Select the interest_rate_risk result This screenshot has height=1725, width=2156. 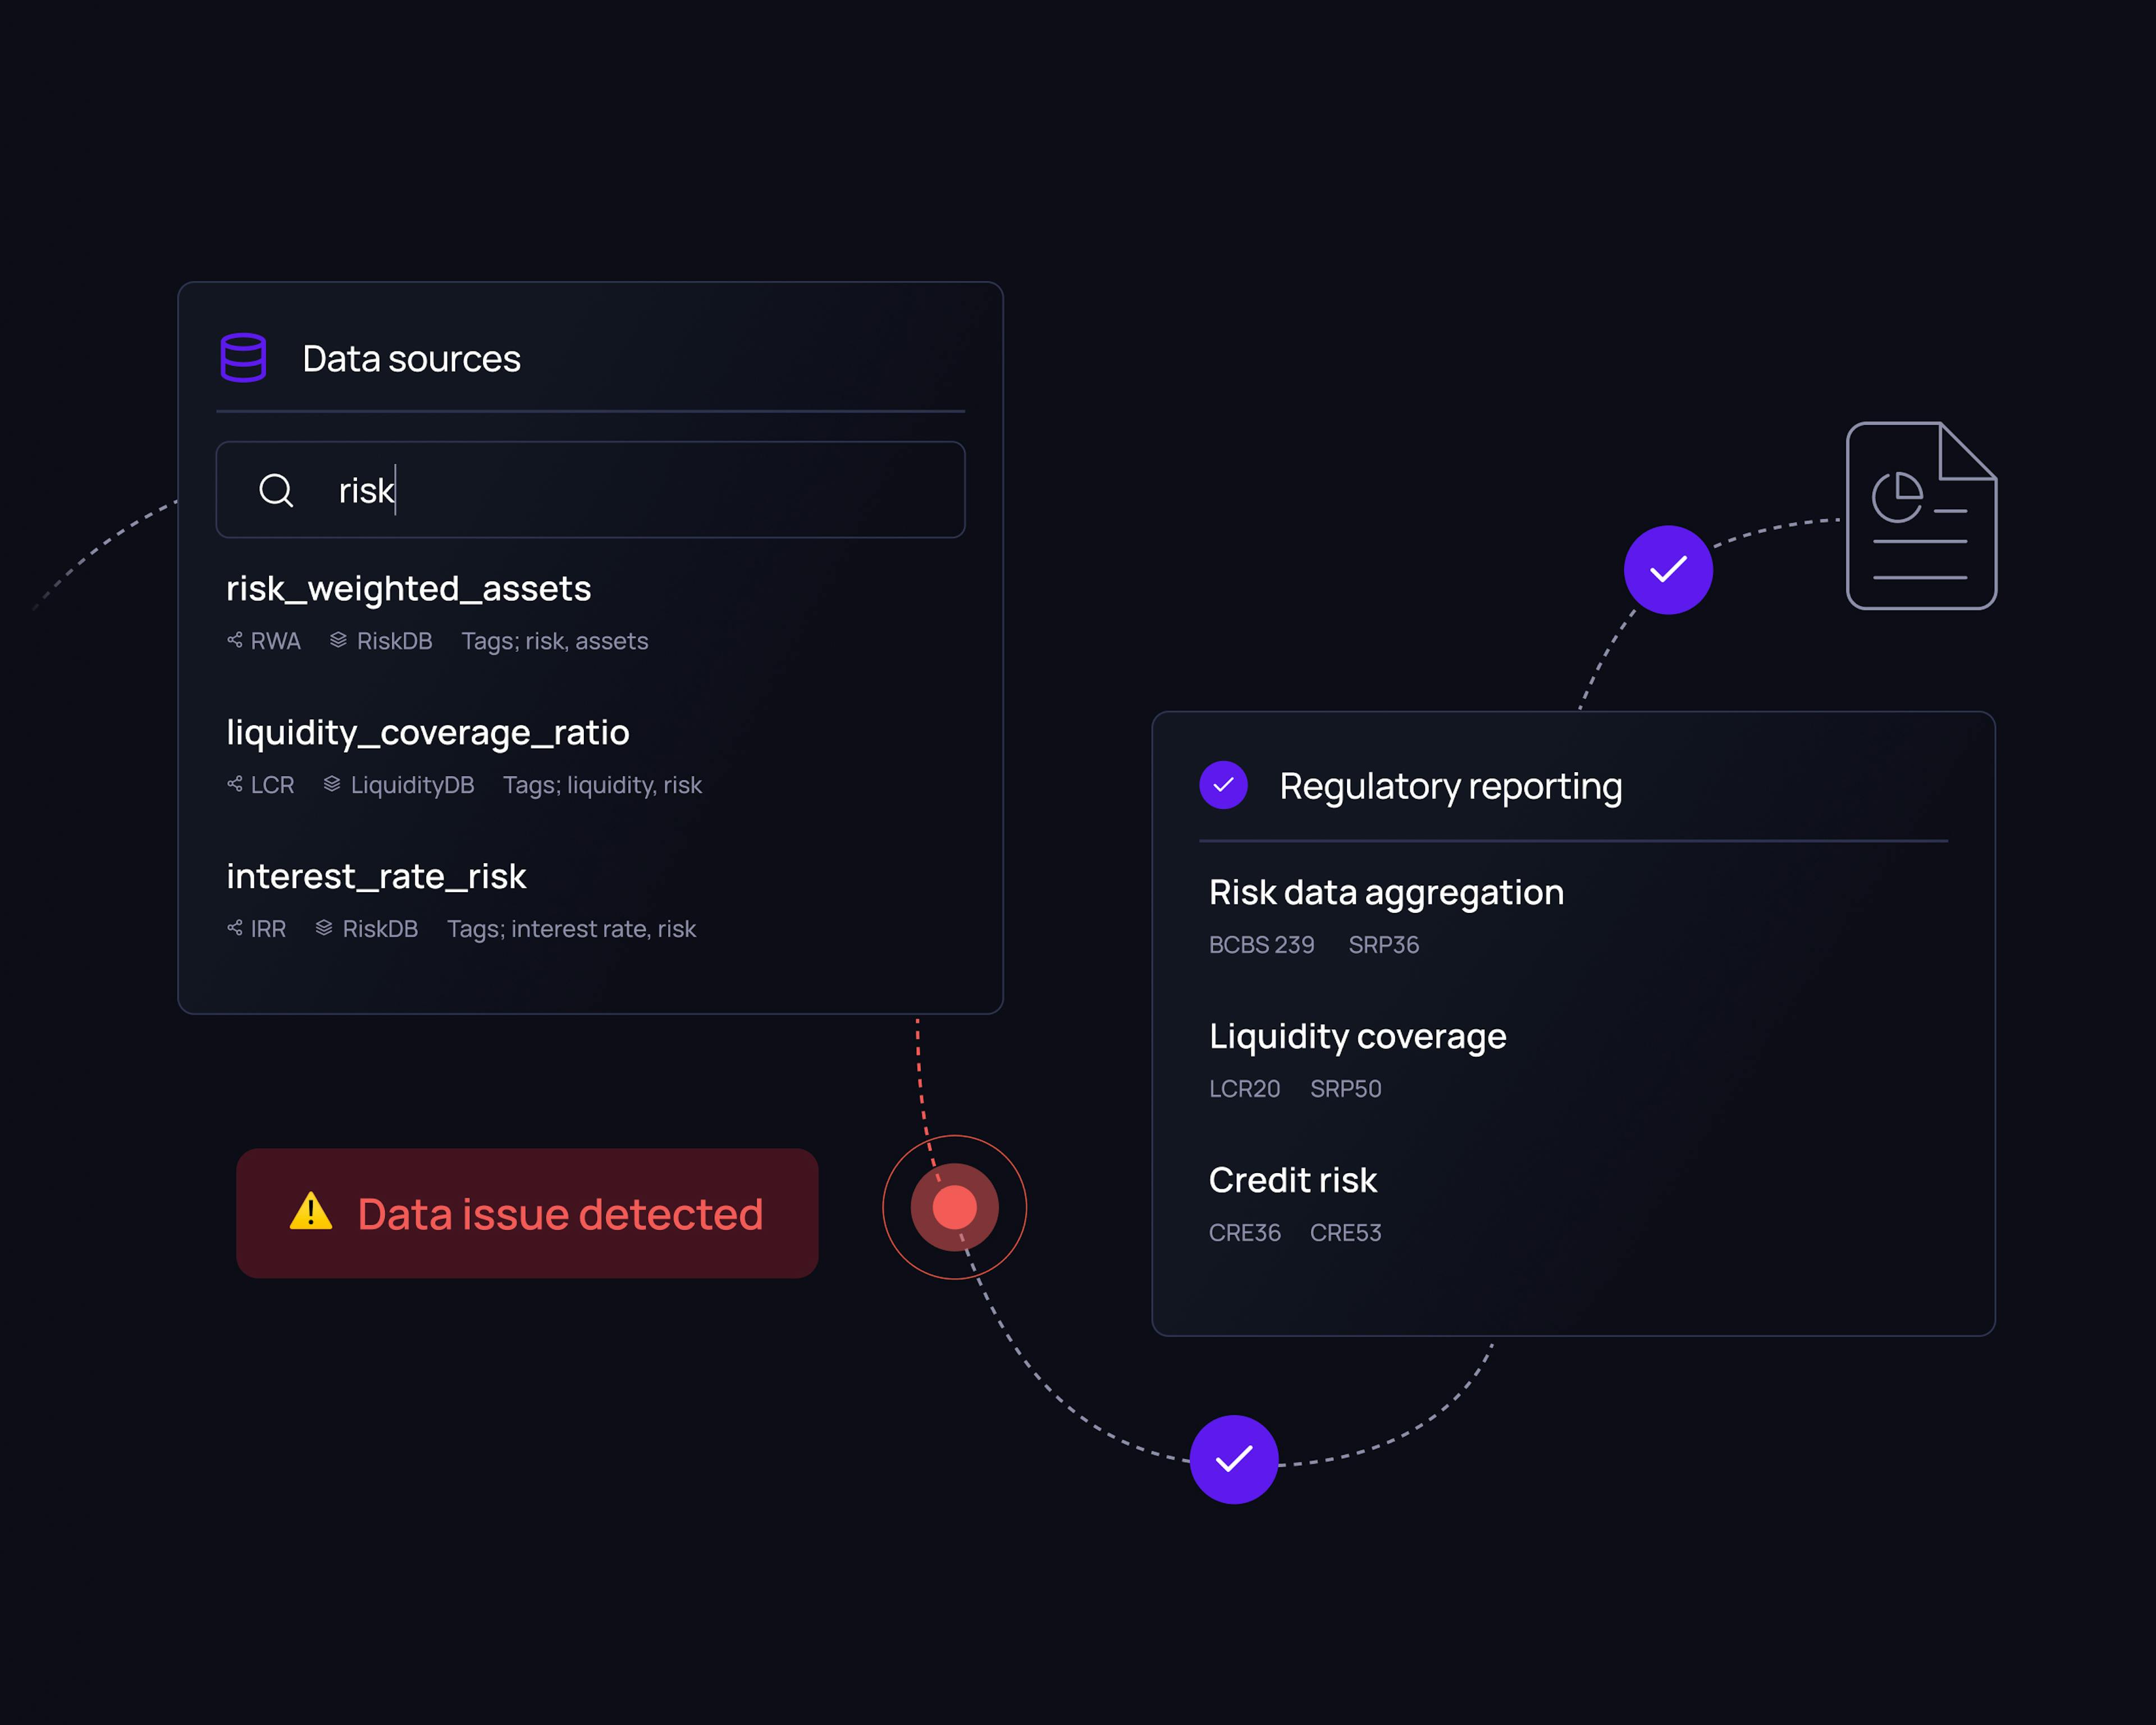376,877
